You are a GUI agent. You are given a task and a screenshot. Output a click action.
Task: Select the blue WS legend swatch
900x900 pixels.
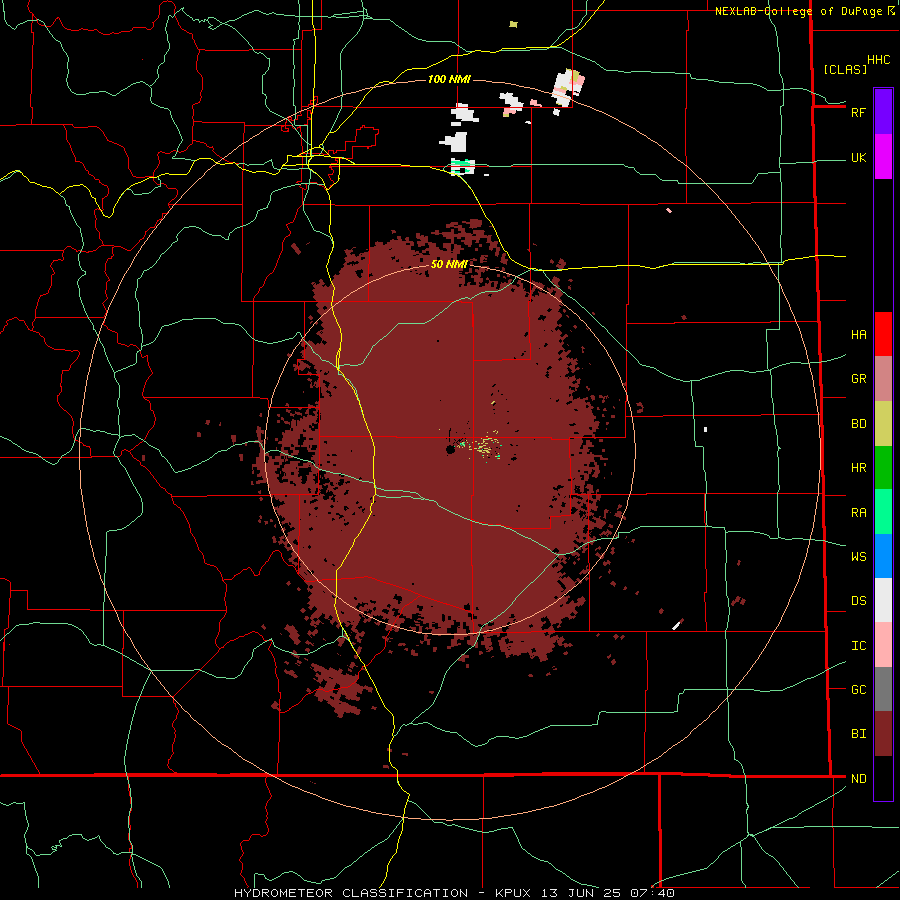coord(883,556)
